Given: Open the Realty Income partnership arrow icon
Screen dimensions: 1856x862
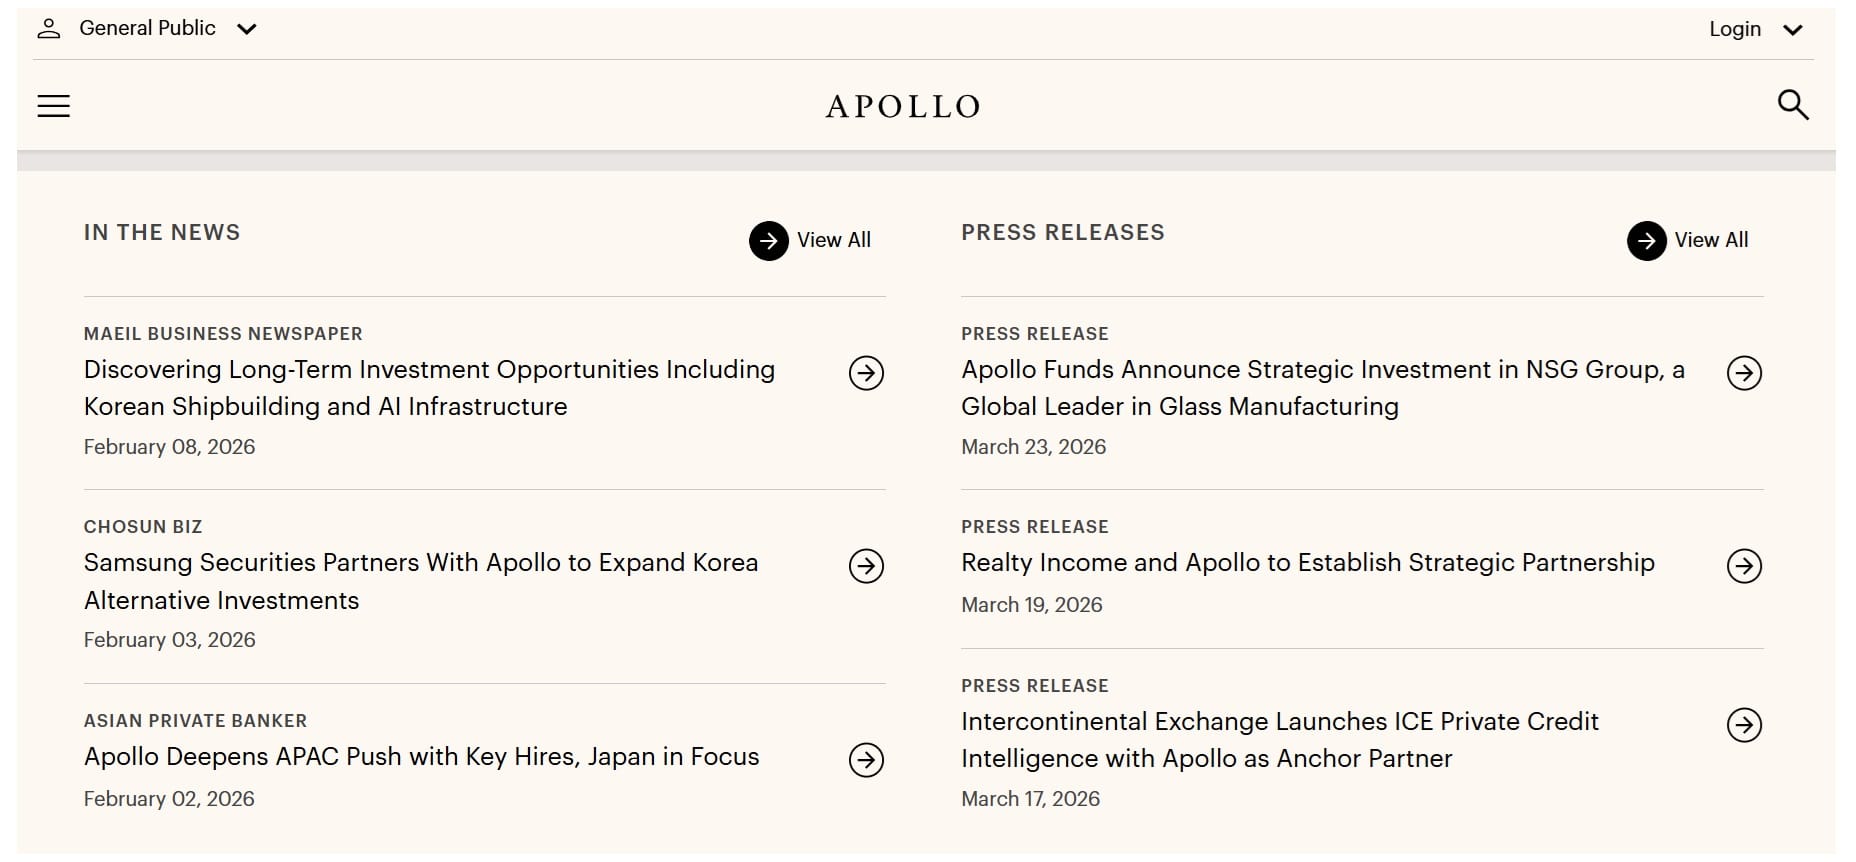Looking at the screenshot, I should point(1746,566).
